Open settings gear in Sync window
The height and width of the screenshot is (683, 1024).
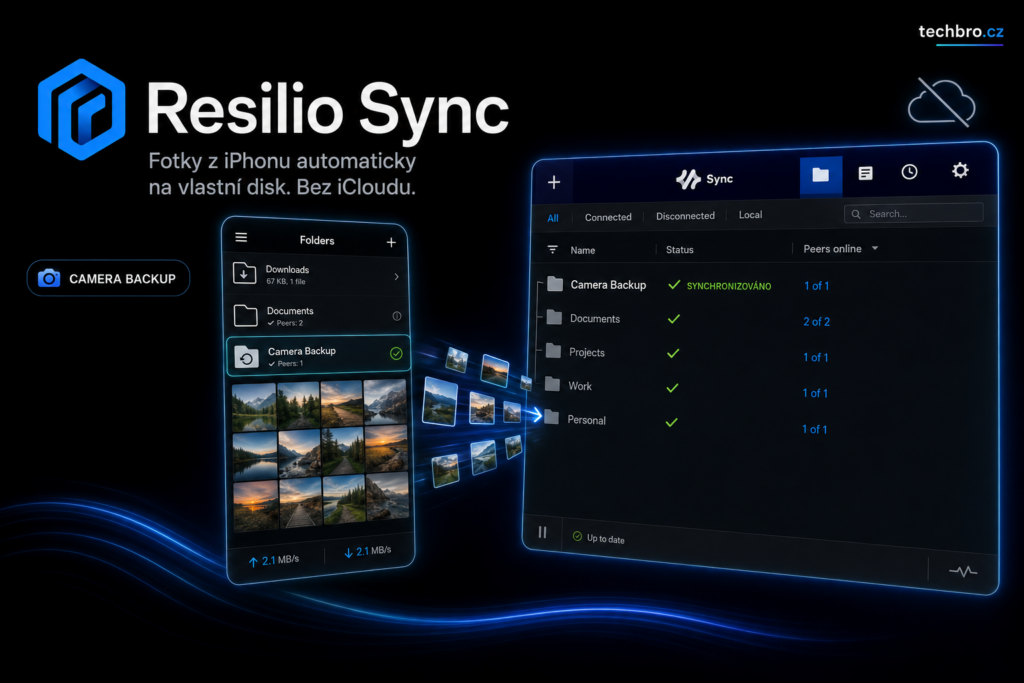(x=960, y=170)
